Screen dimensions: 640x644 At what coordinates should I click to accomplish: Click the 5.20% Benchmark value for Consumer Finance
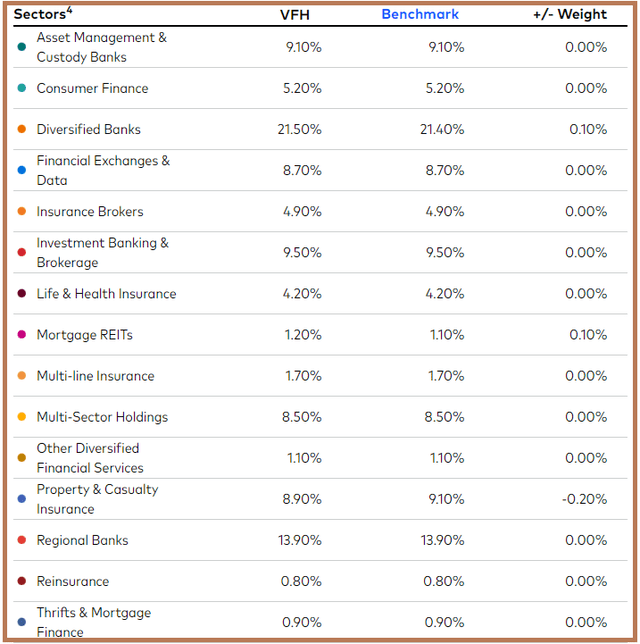click(445, 88)
